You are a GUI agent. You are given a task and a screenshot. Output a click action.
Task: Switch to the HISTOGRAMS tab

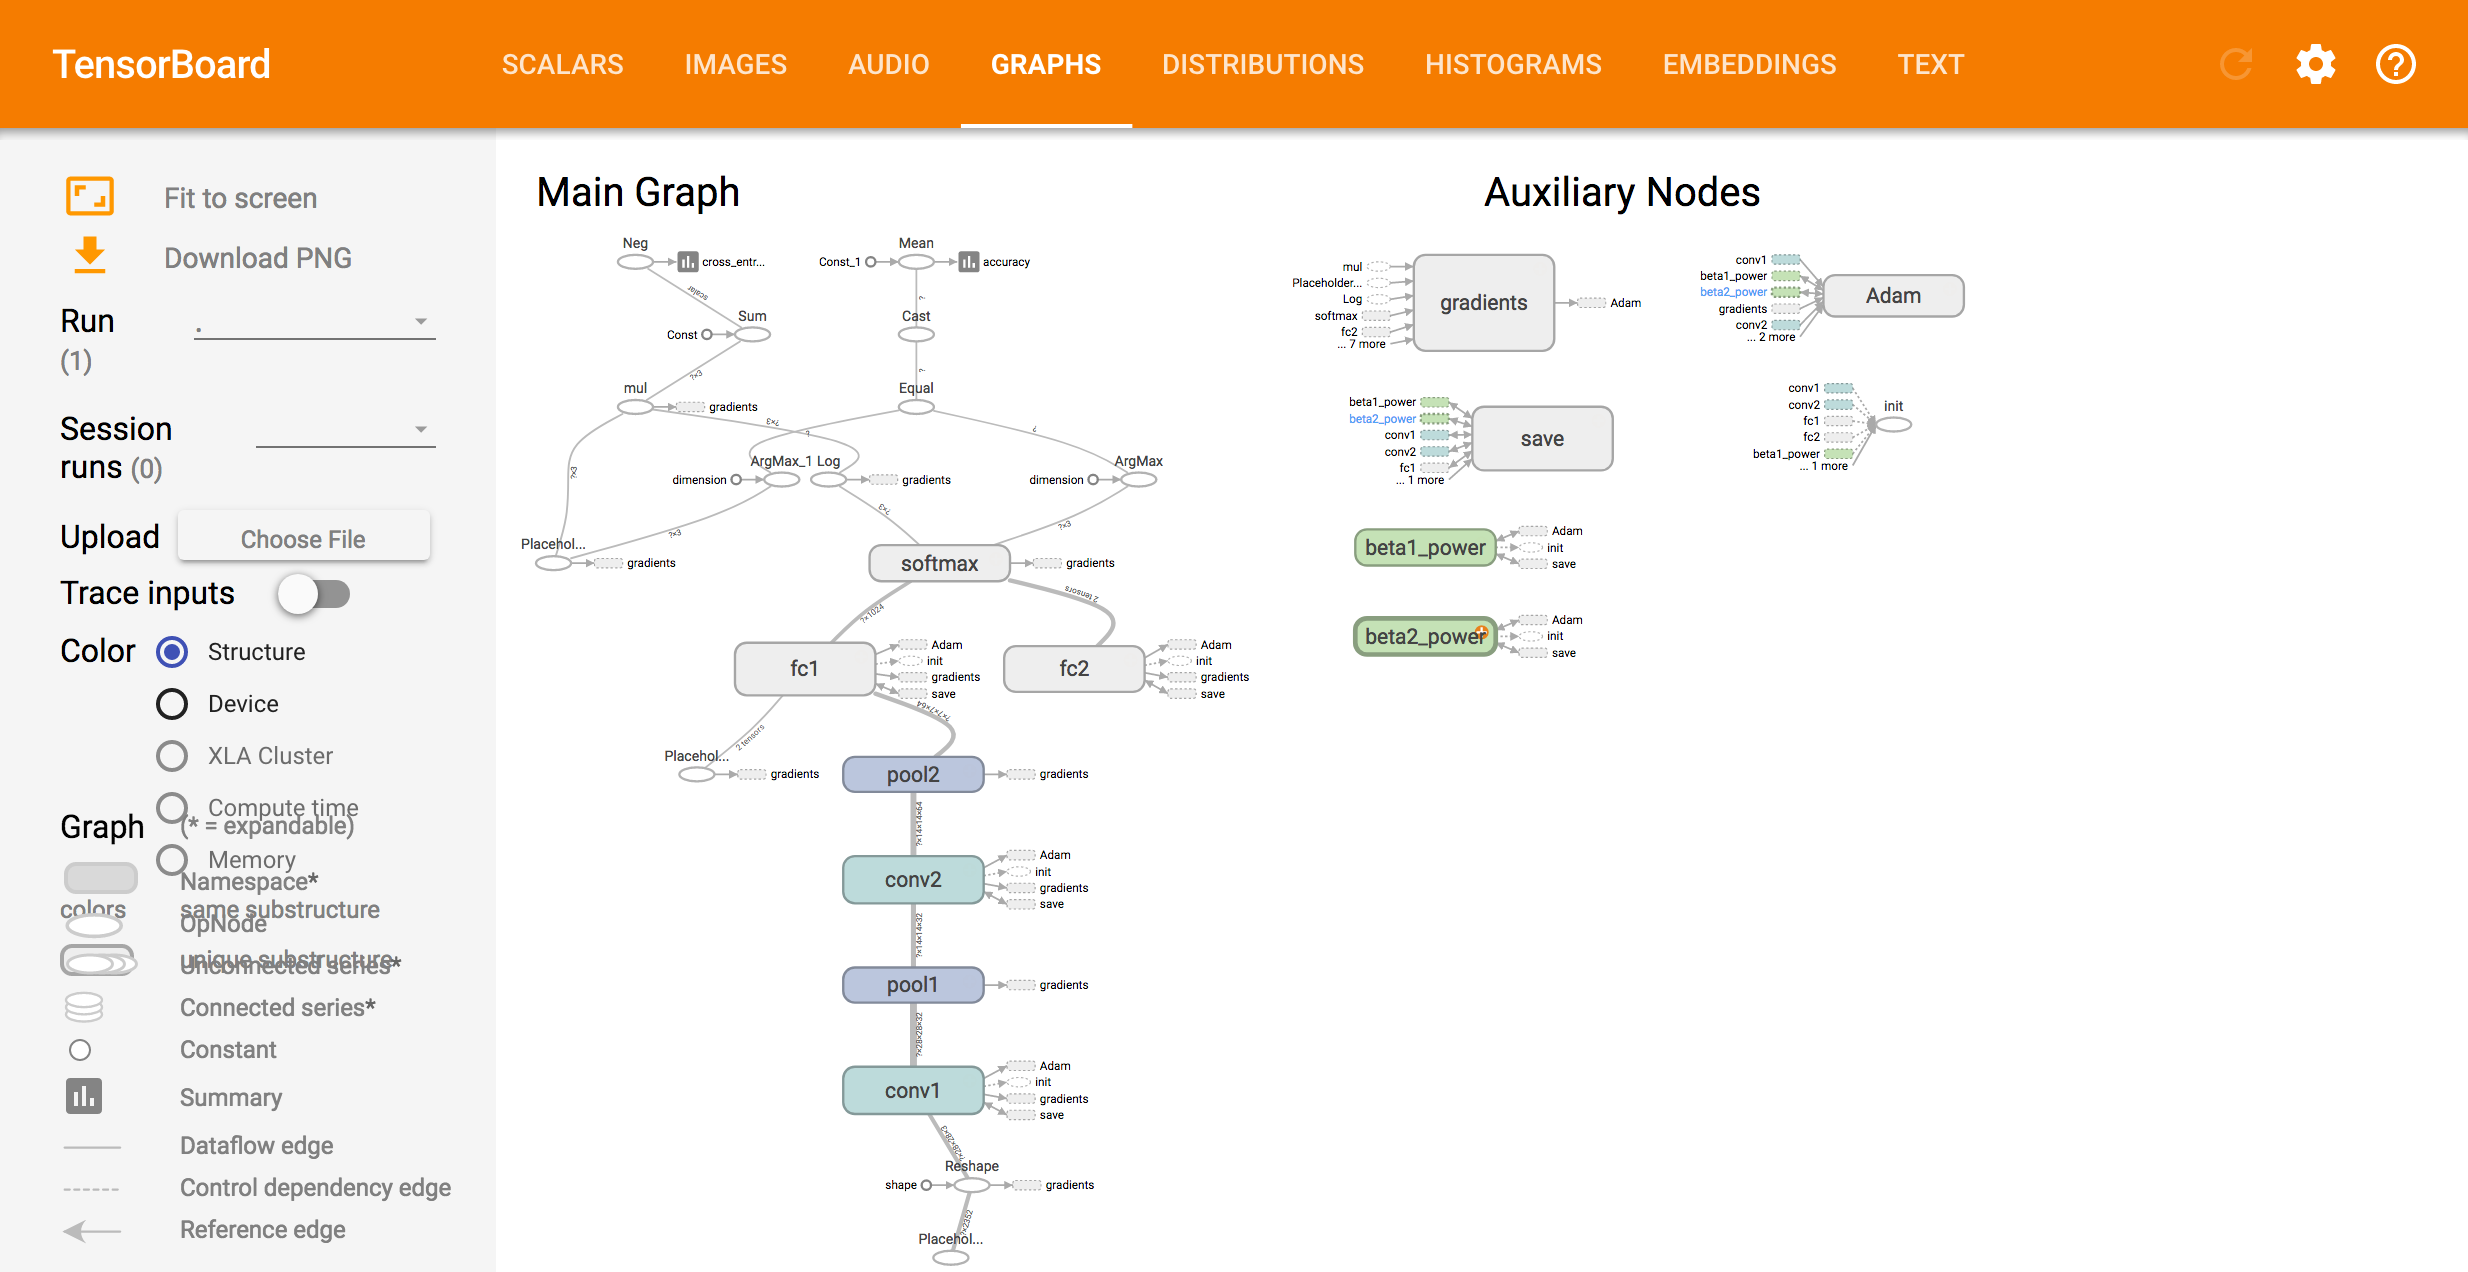[x=1513, y=64]
